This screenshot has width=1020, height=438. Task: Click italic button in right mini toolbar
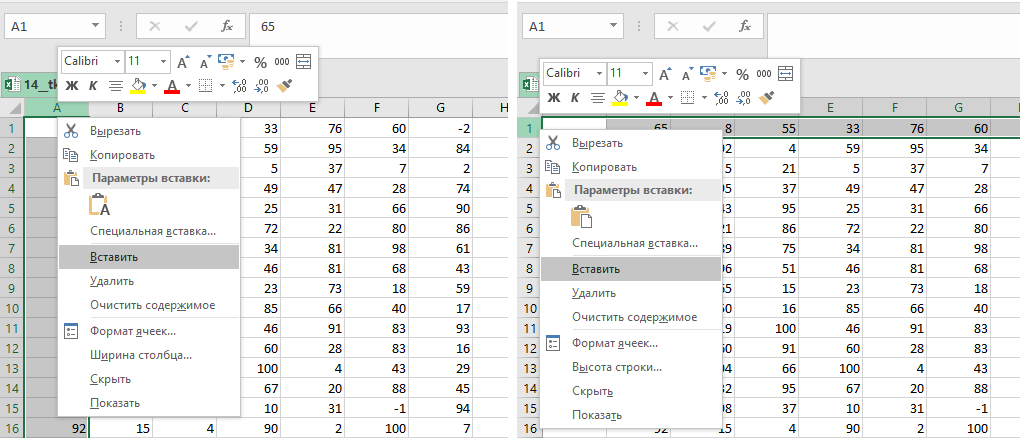(575, 98)
